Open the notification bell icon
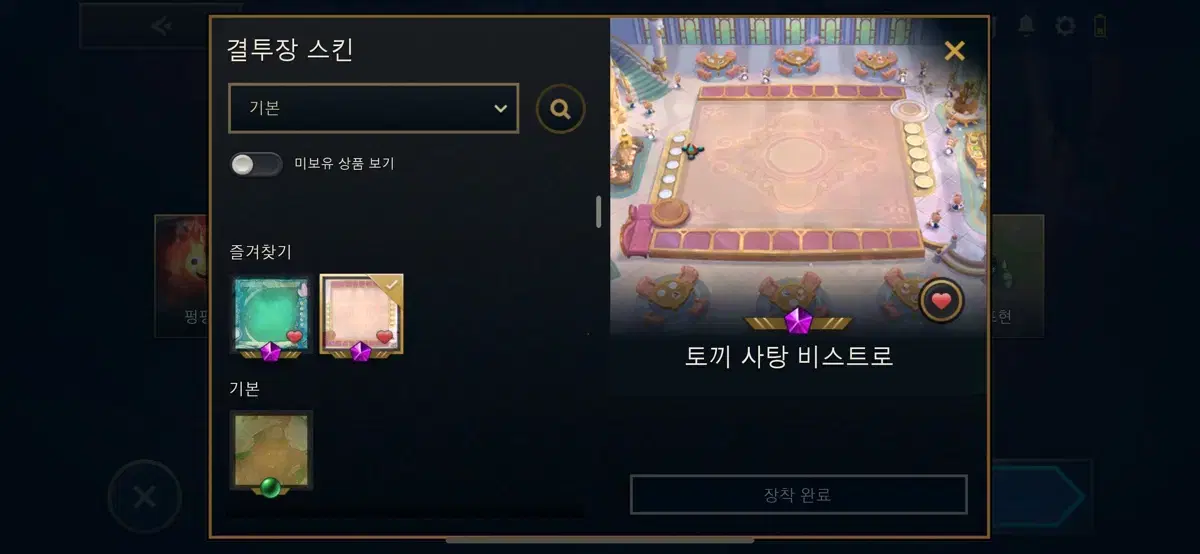The image size is (1200, 554). (1026, 25)
